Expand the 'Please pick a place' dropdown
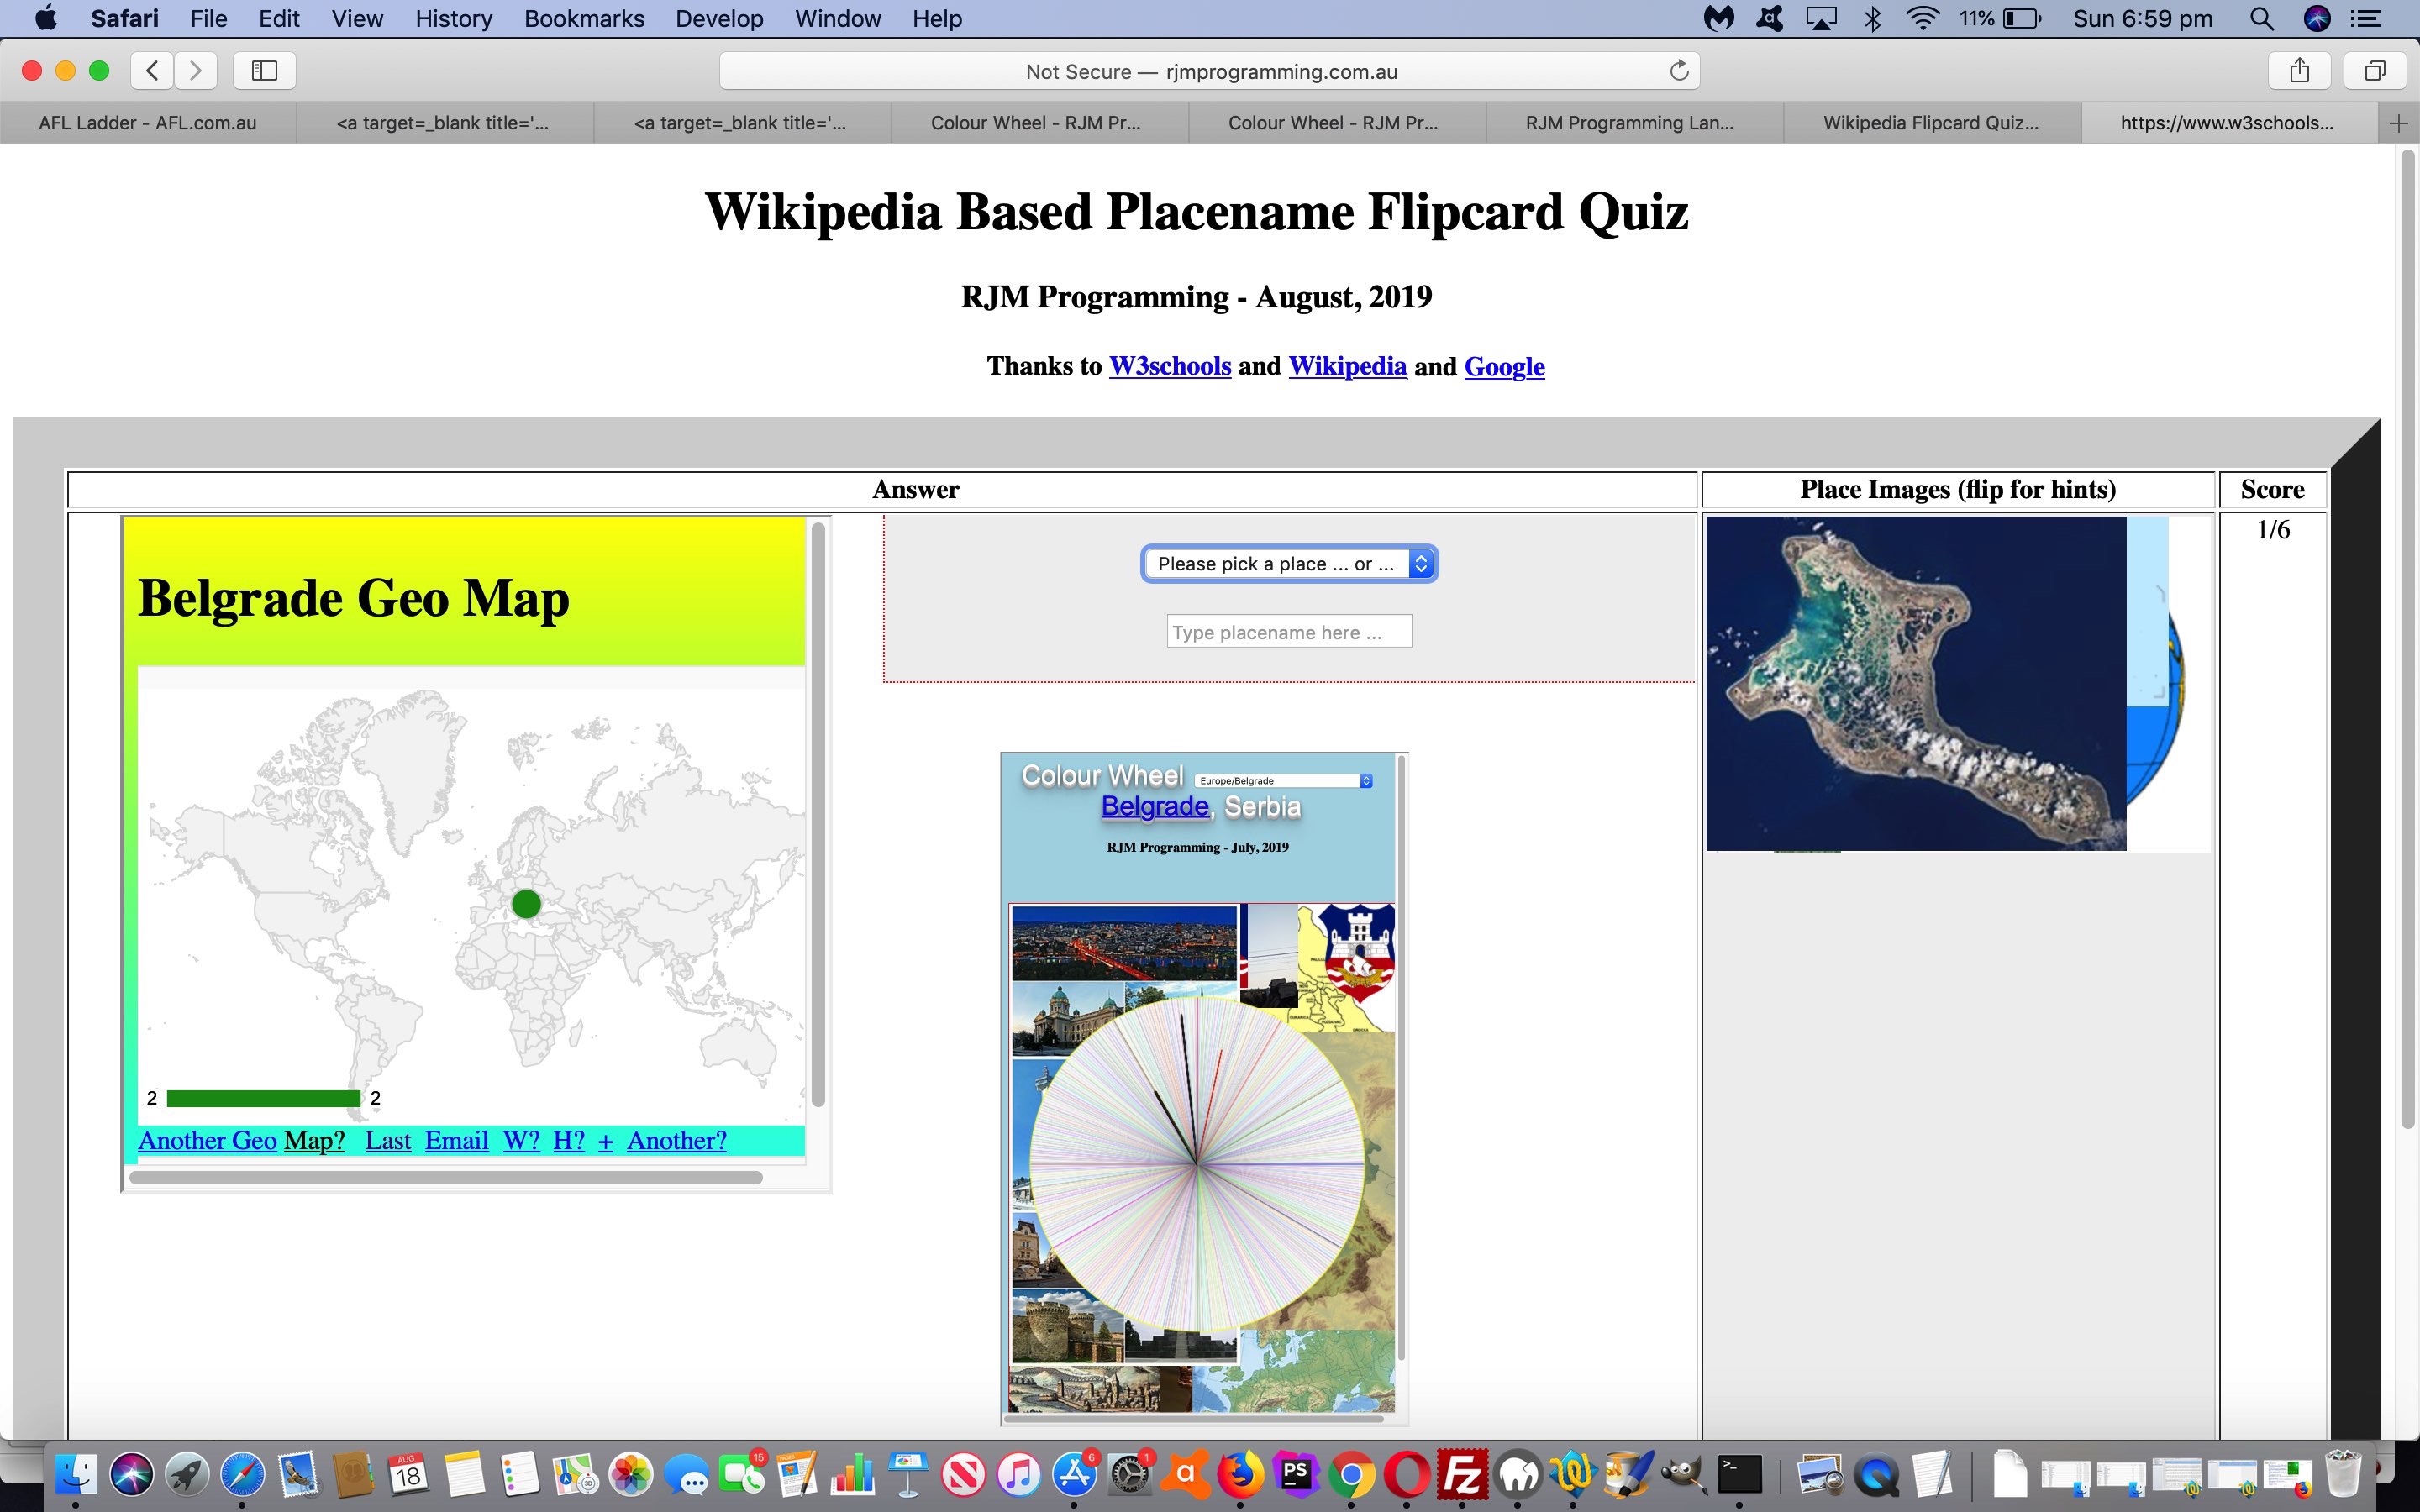 click(x=1289, y=564)
